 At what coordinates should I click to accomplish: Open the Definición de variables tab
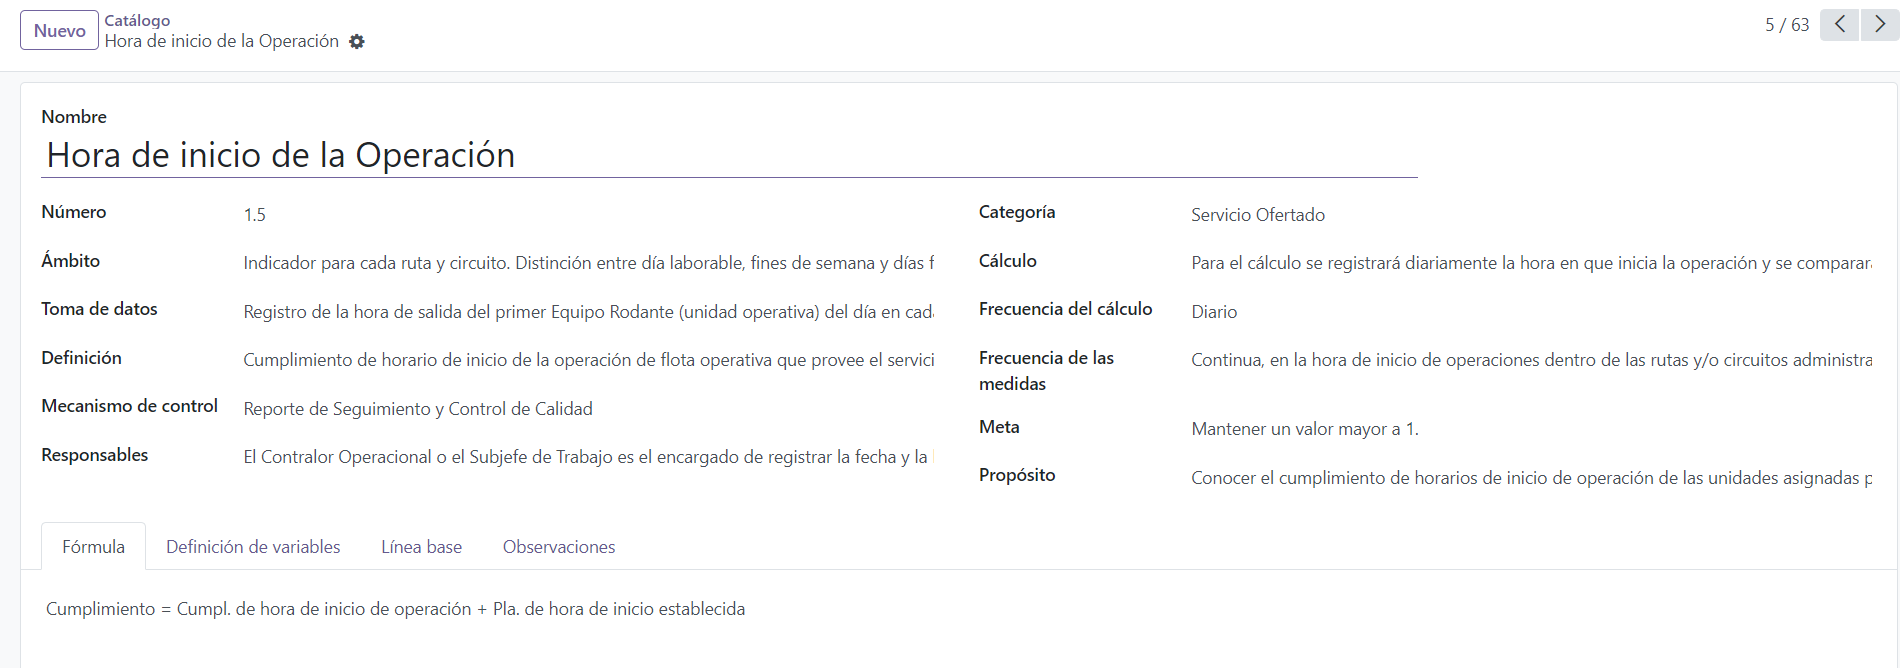[x=253, y=547]
